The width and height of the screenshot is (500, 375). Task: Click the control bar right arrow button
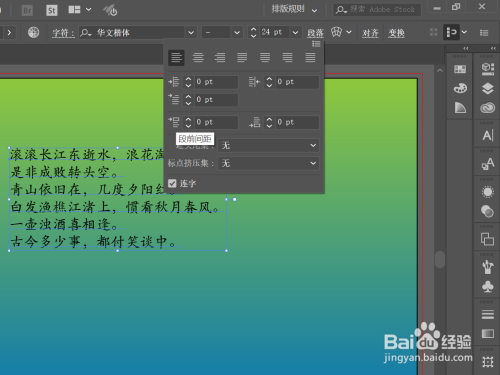click(9, 33)
